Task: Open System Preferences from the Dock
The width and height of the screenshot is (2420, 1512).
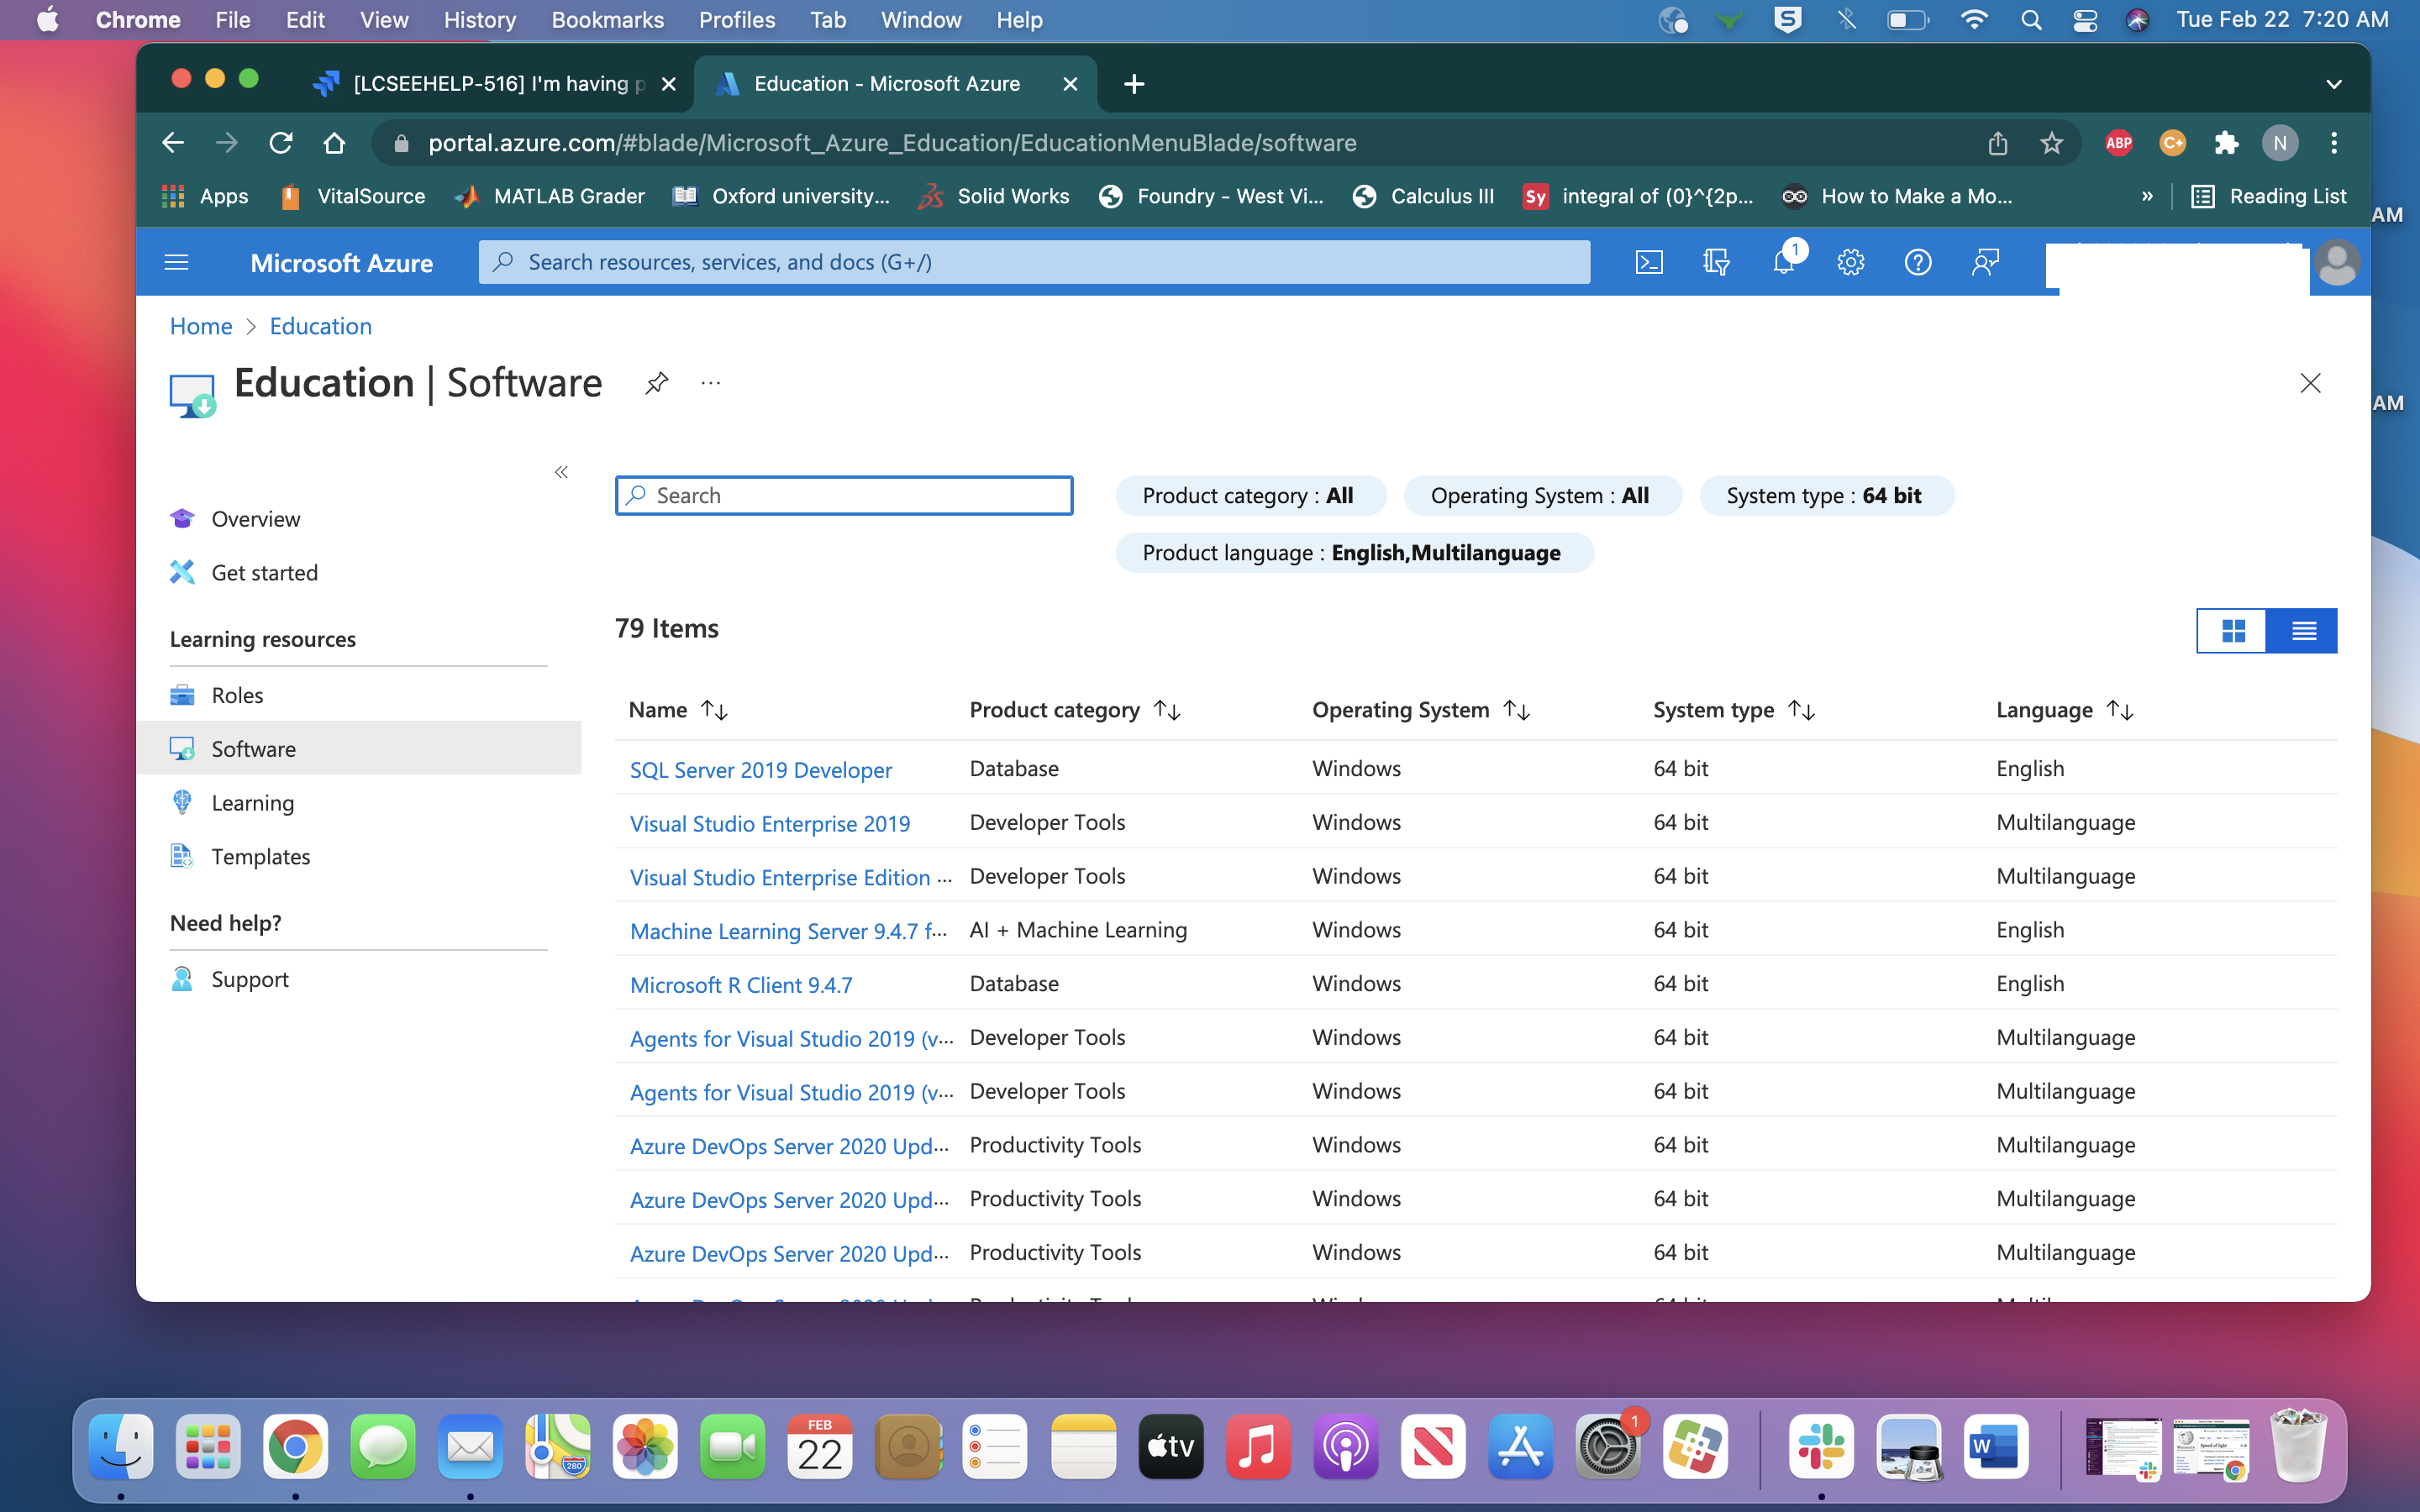Action: point(1608,1447)
